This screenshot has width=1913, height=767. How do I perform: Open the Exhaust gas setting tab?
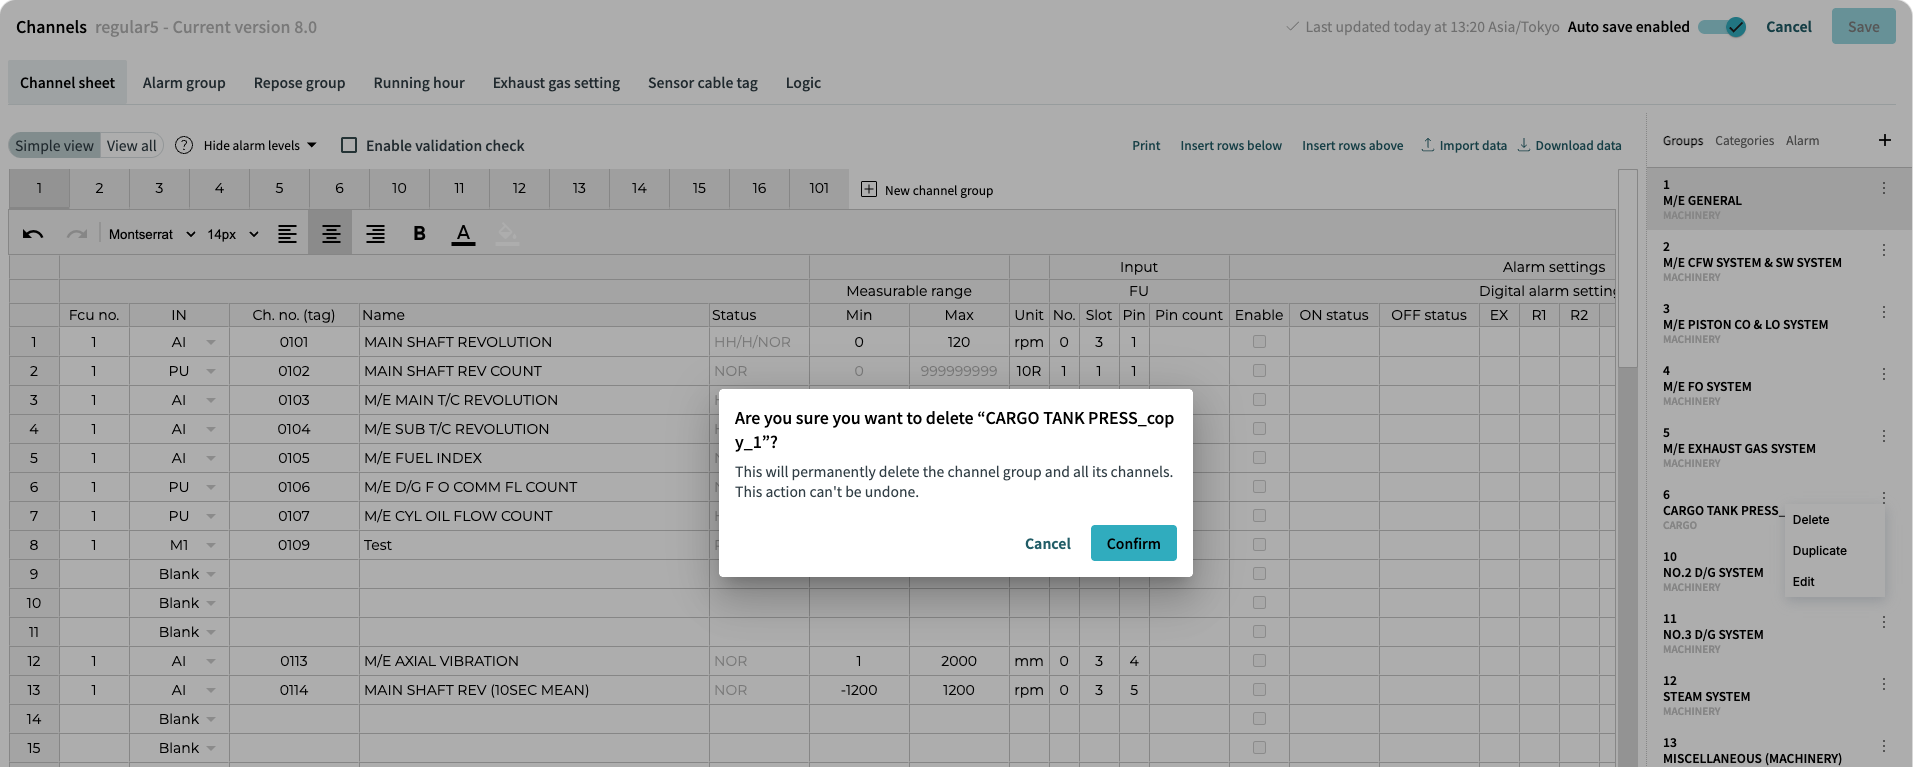556,83
